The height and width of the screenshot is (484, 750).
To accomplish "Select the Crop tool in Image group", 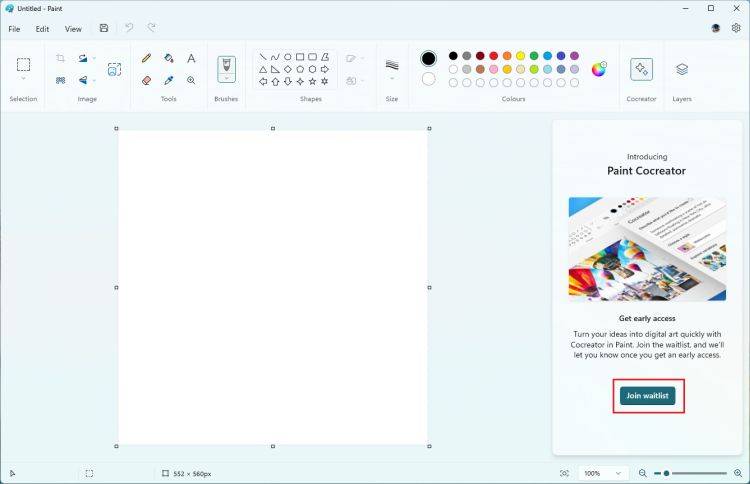I will [60, 58].
